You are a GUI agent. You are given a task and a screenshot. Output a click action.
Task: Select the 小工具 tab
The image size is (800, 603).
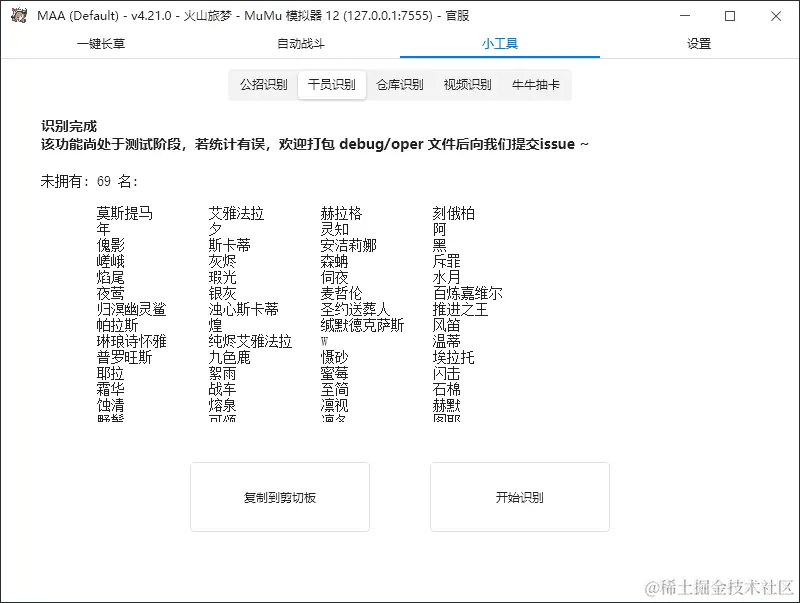click(x=499, y=44)
